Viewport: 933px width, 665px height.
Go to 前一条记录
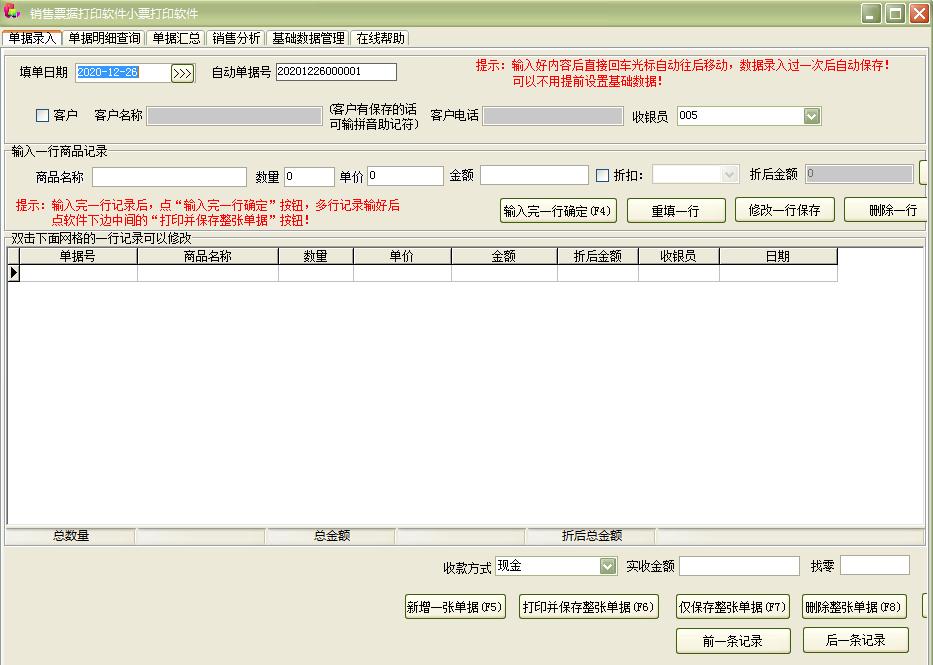(733, 641)
